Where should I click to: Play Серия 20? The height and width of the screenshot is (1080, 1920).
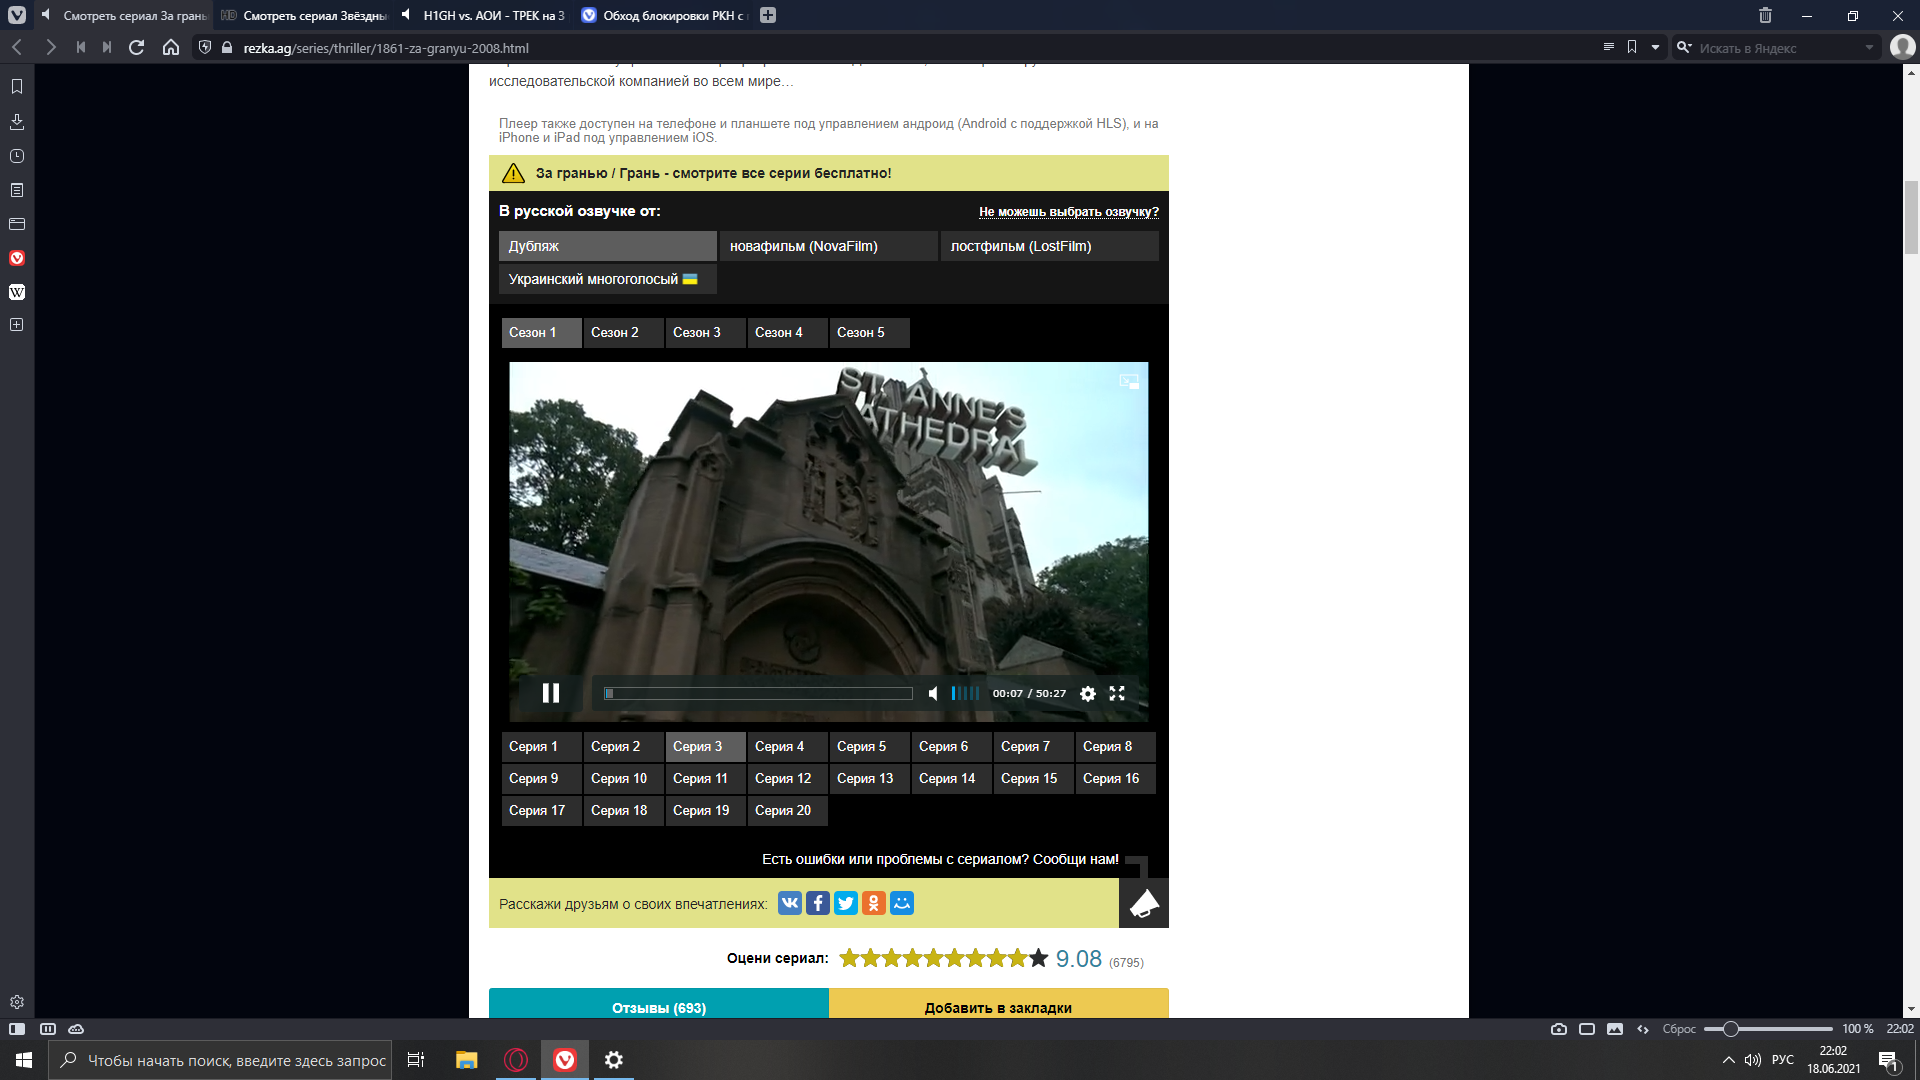tap(788, 810)
